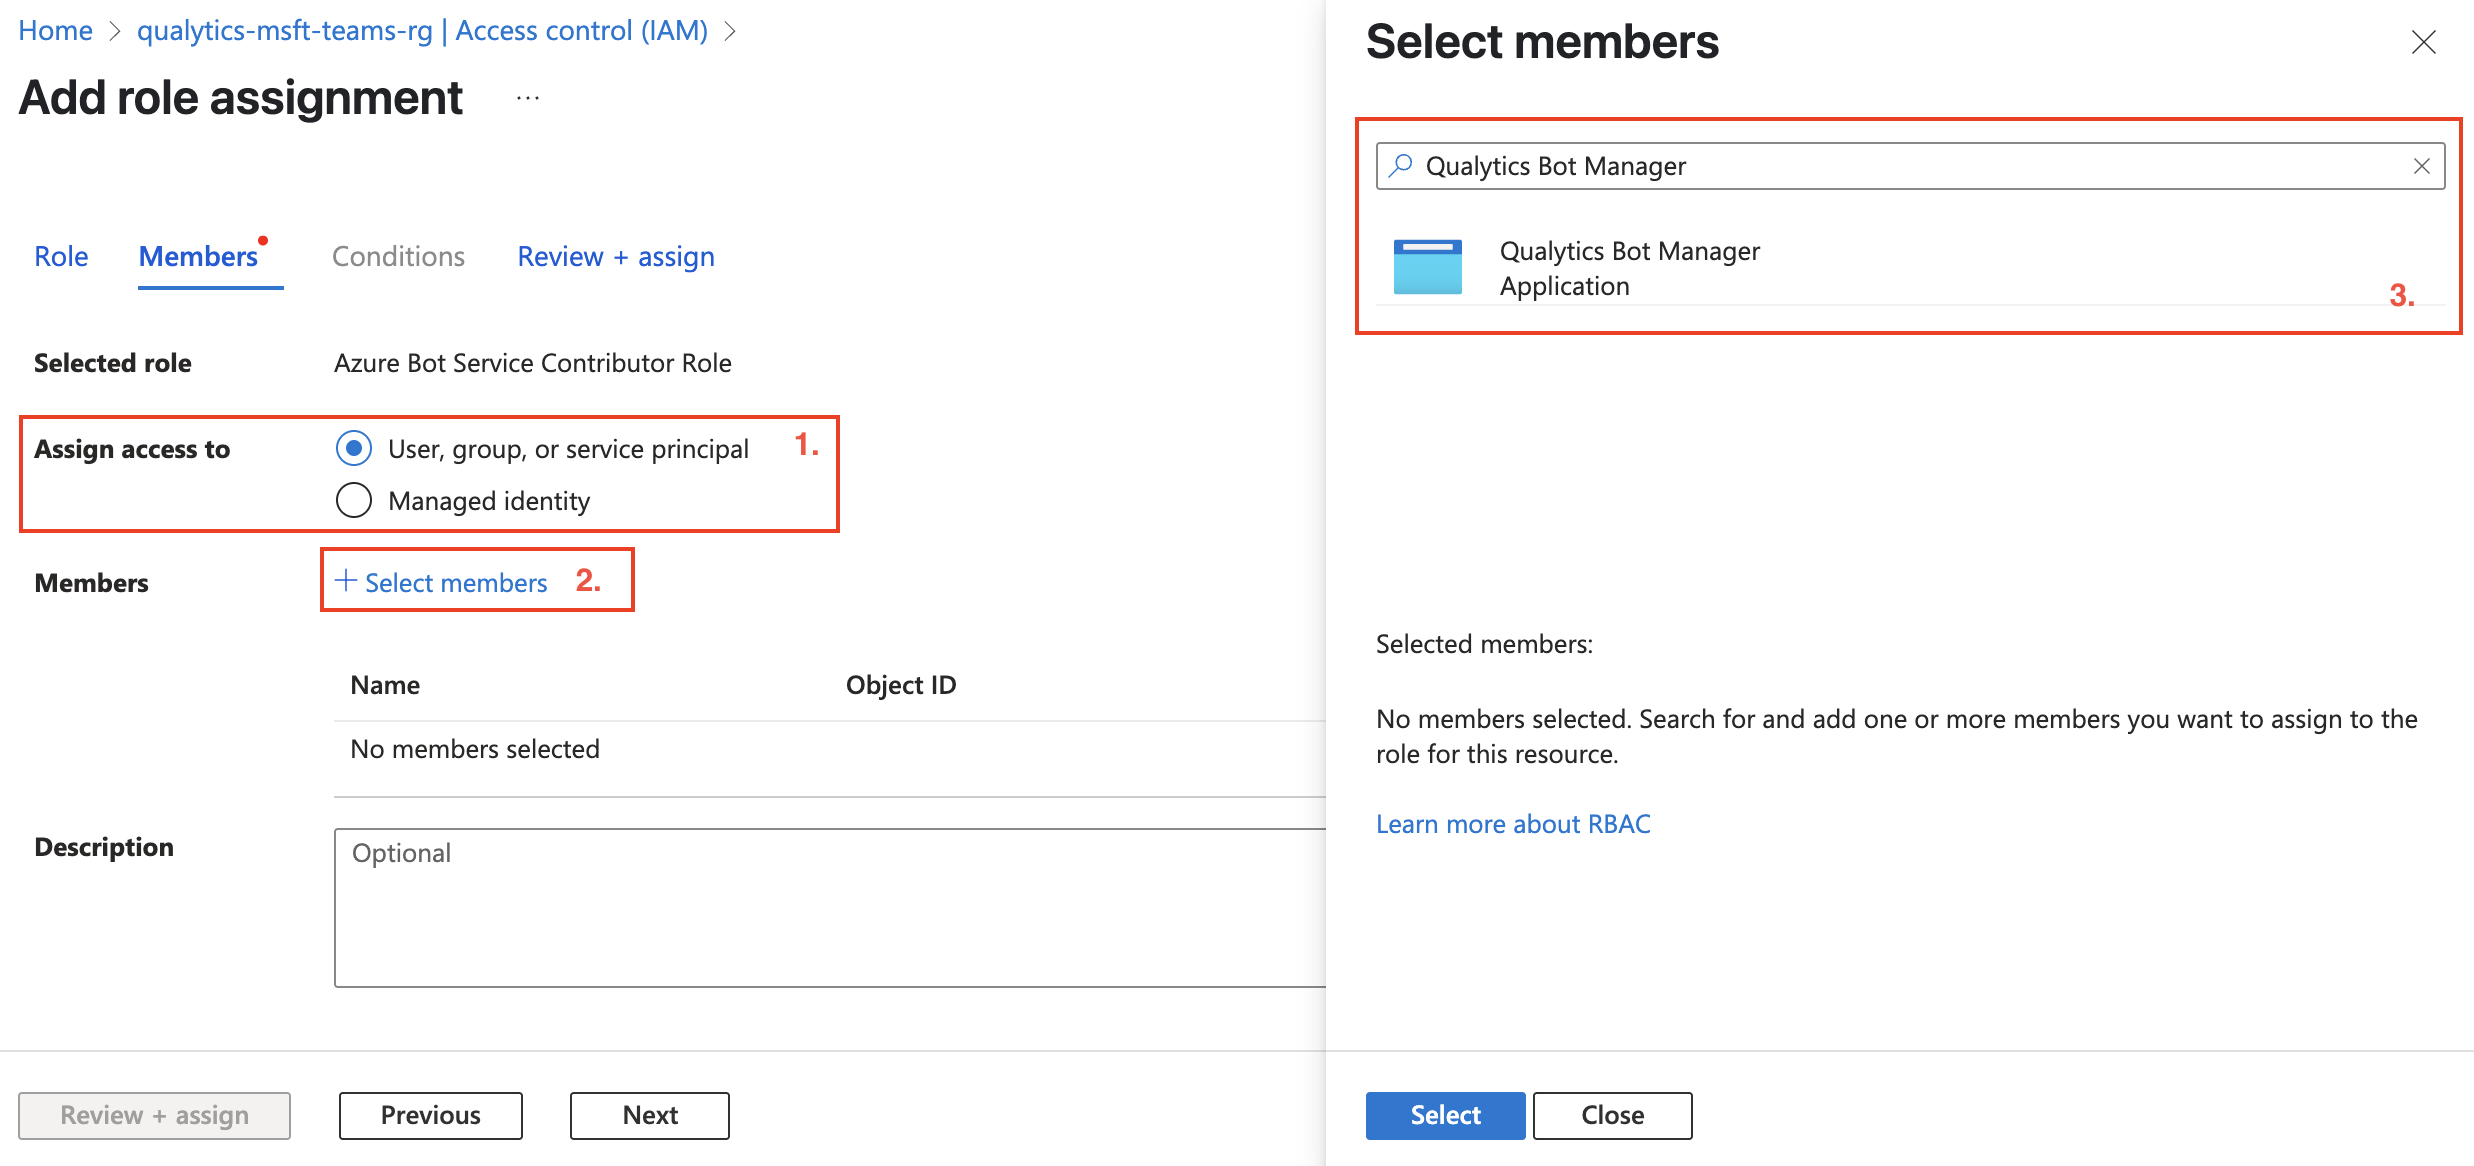Click the Azure Bot Service Contributor Role text
Image resolution: width=2474 pixels, height=1166 pixels.
(x=533, y=363)
